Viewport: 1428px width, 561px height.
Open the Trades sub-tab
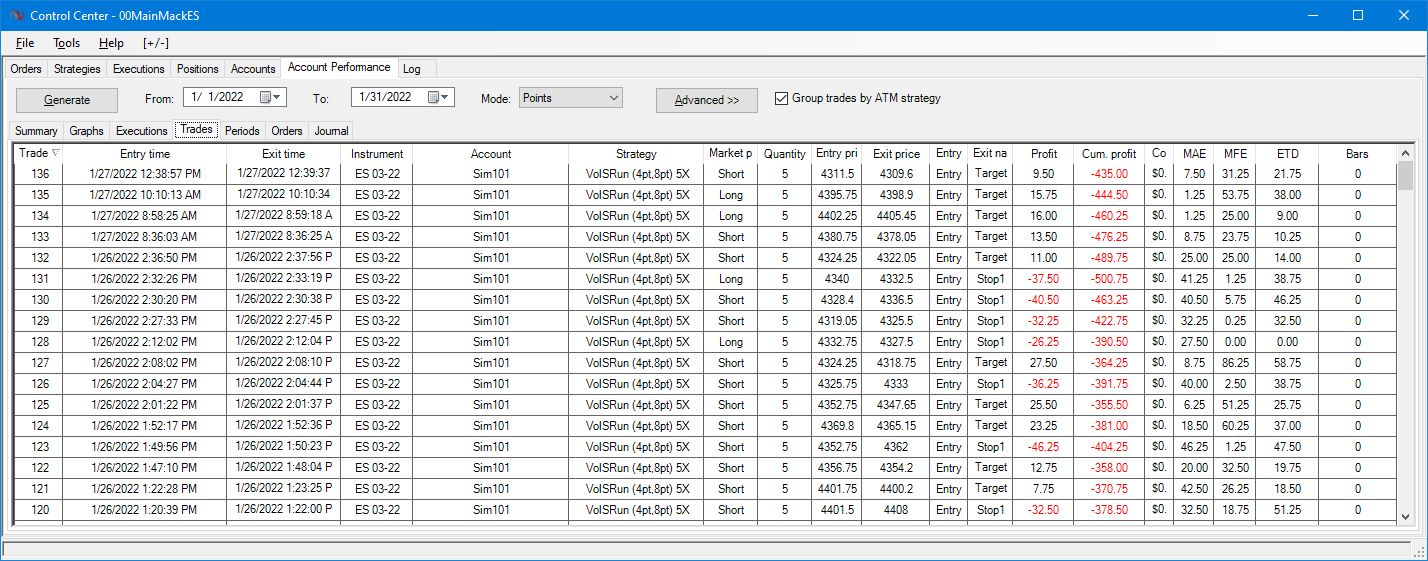tap(196, 130)
